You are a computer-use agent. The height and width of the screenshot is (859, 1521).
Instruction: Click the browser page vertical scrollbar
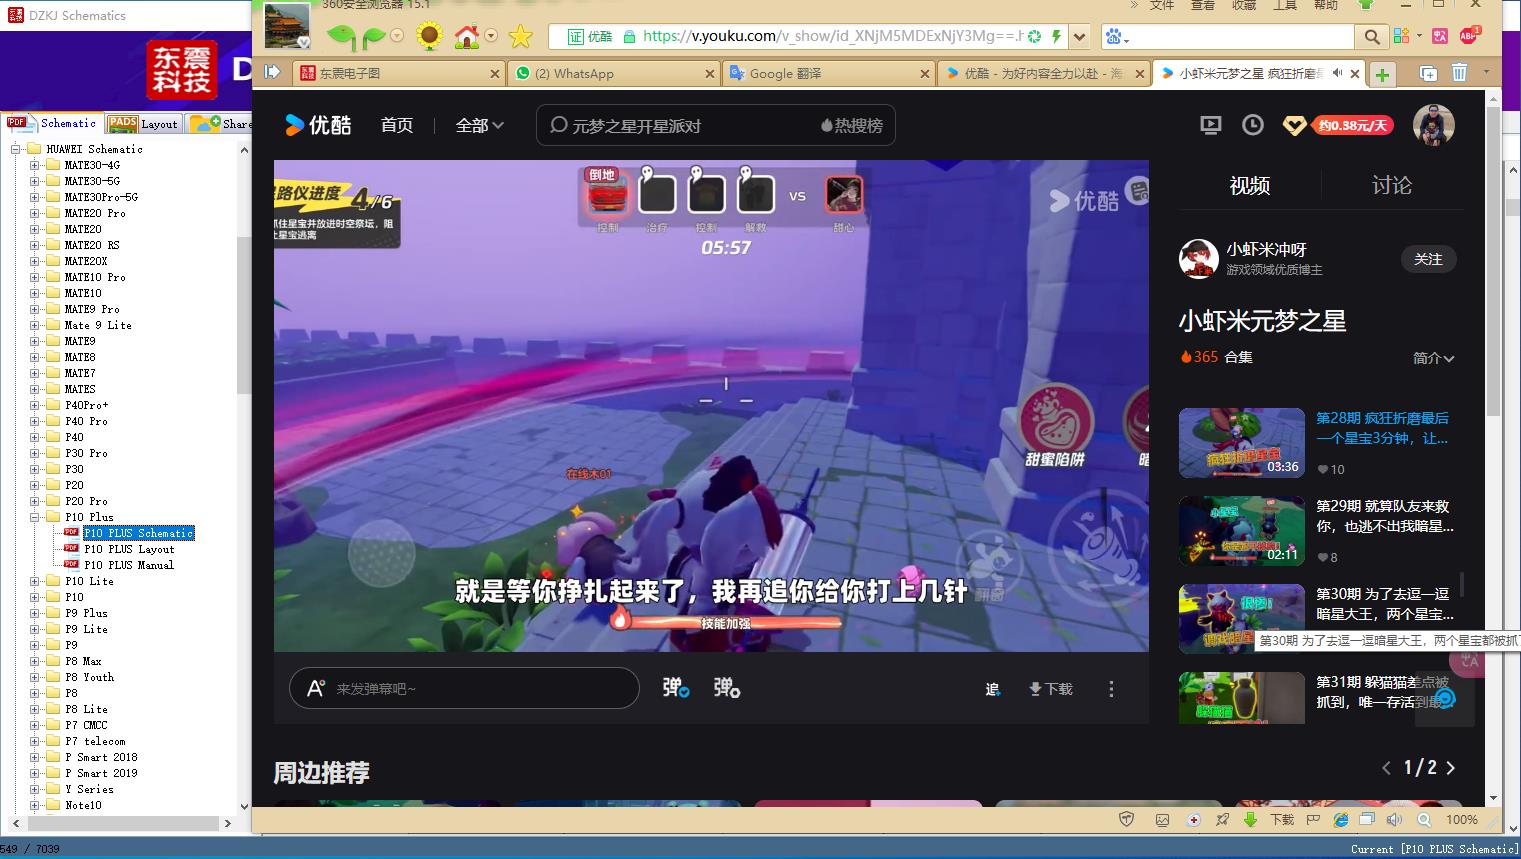coord(1493,260)
